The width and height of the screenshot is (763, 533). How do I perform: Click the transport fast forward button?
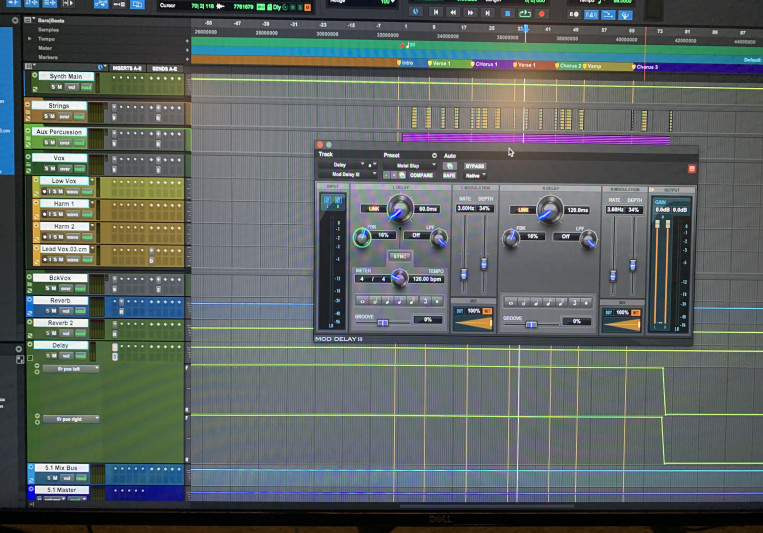[470, 13]
